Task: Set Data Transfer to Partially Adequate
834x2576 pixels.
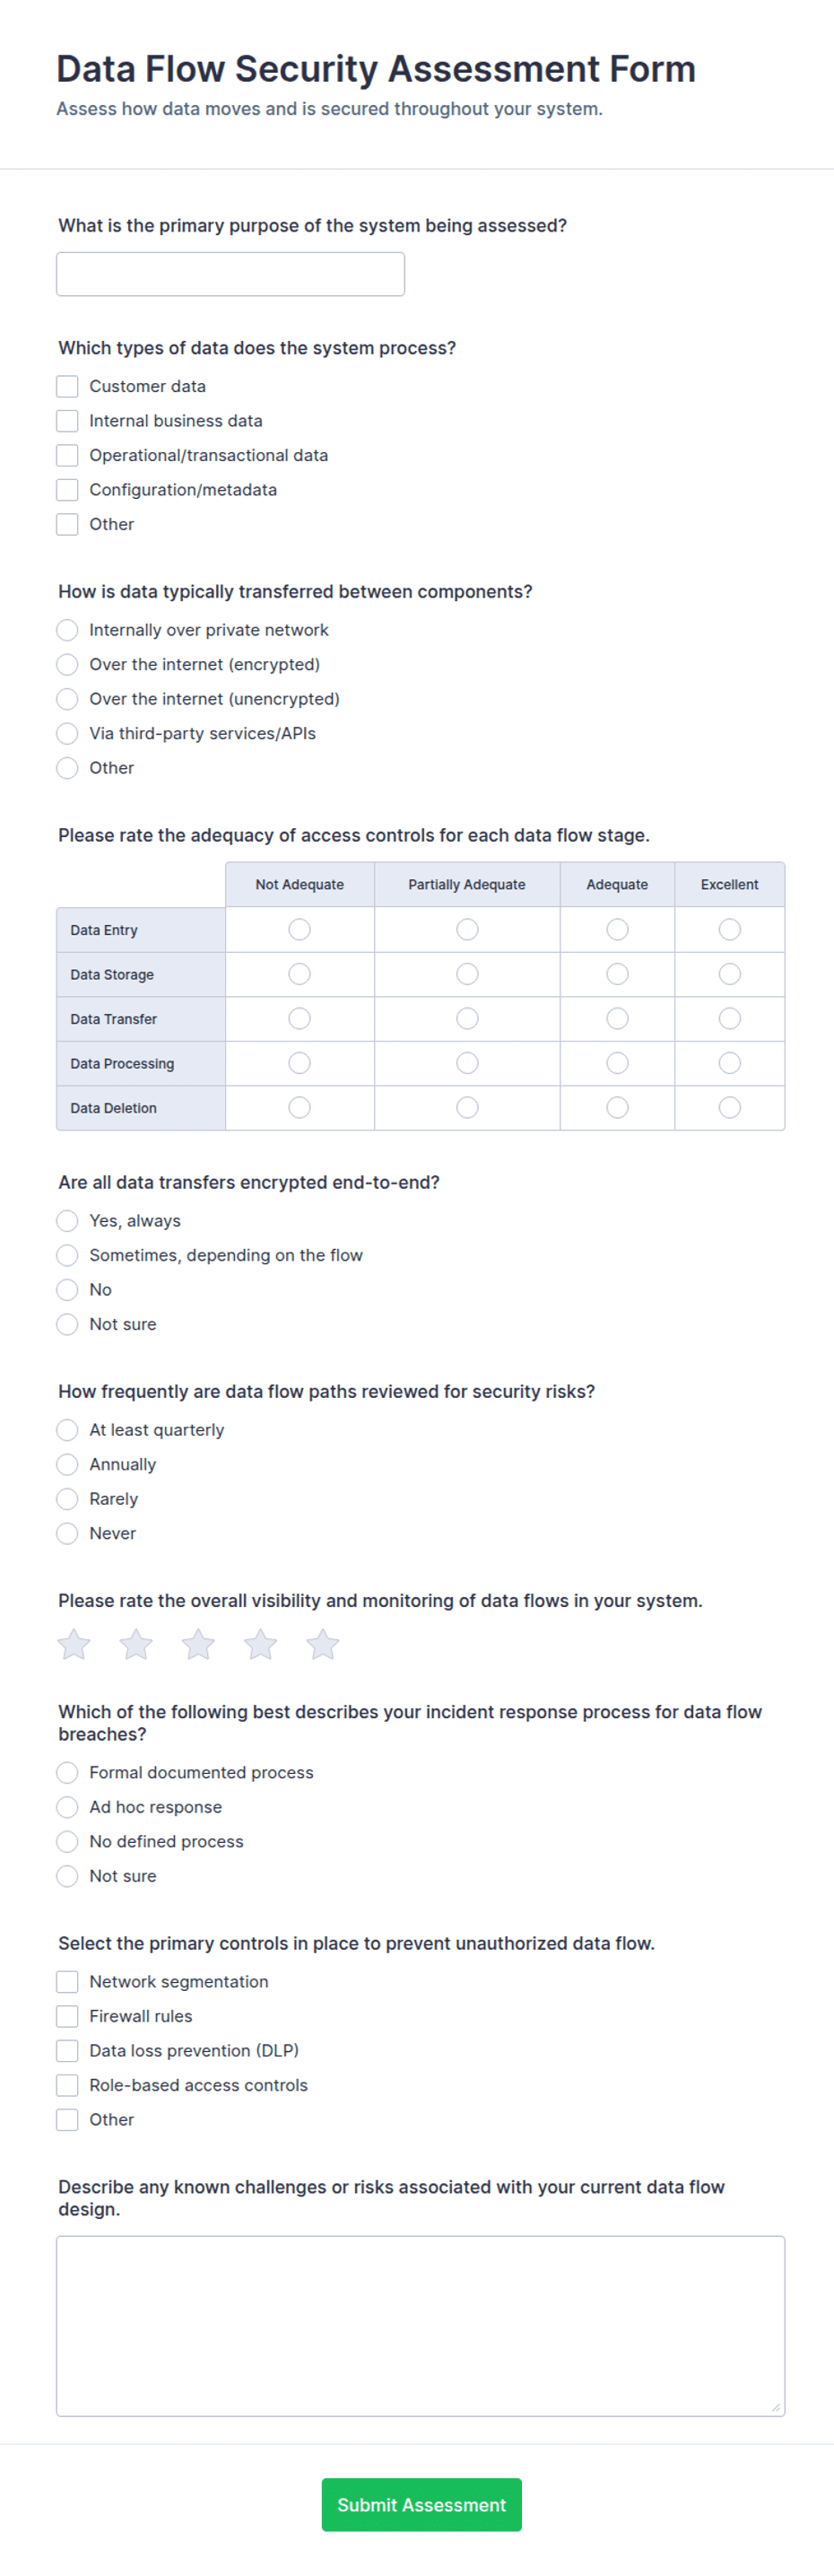Action: coord(467,1019)
